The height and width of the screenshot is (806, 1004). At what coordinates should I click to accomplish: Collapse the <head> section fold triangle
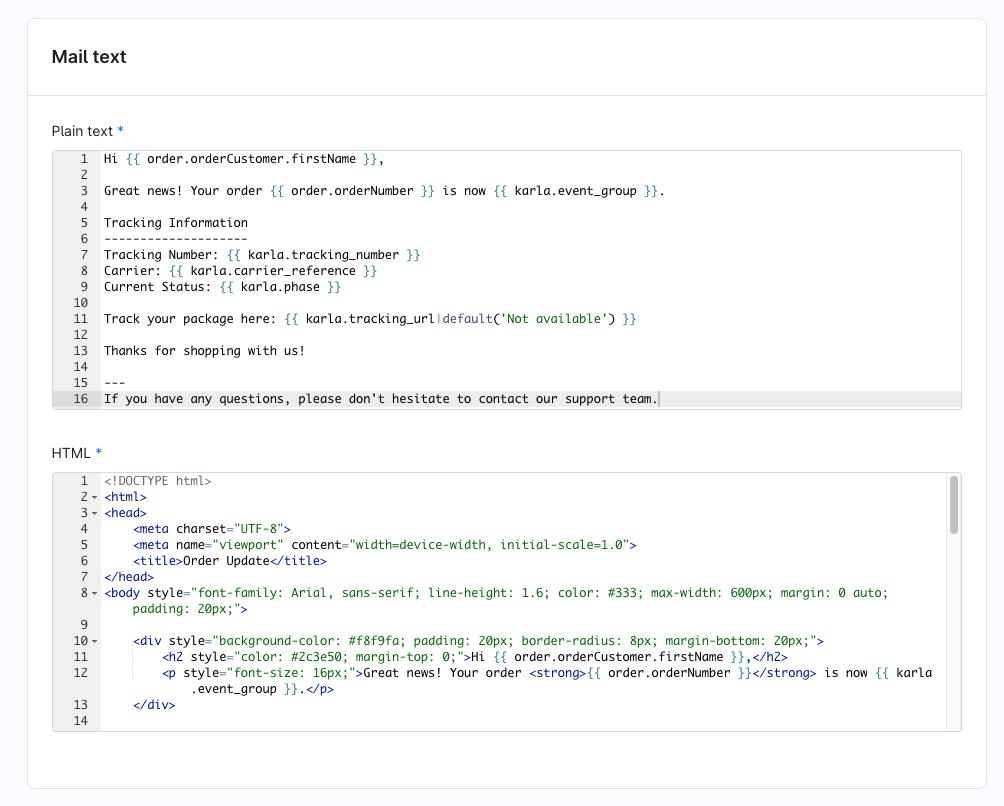(94, 512)
